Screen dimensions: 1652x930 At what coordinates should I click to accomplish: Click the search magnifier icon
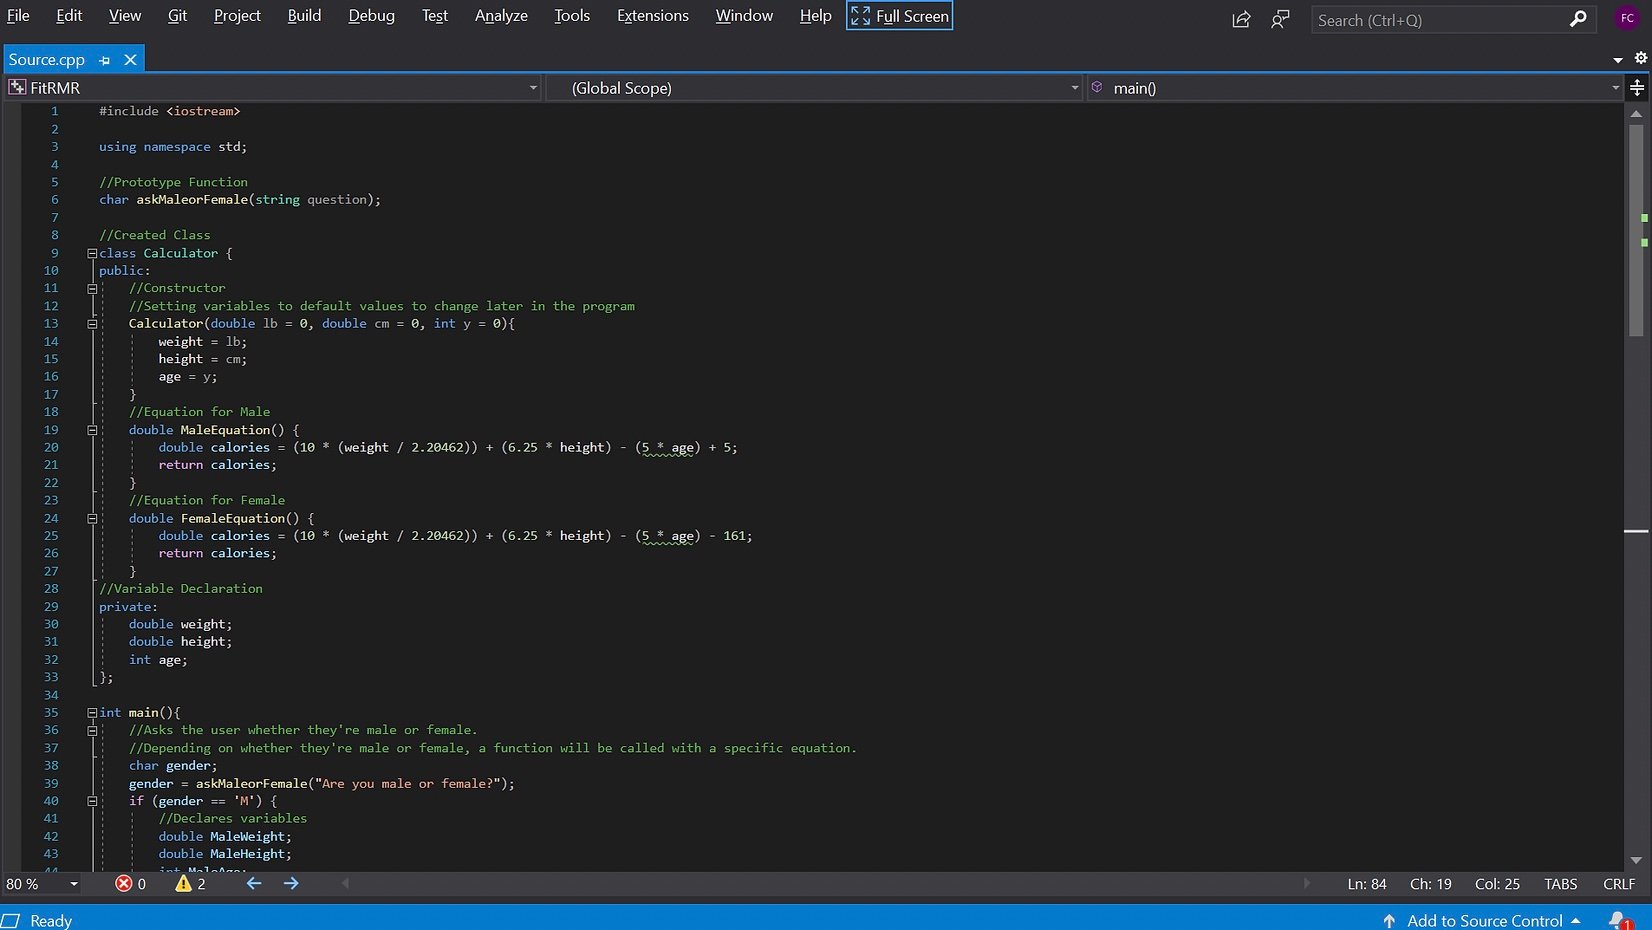click(1578, 19)
